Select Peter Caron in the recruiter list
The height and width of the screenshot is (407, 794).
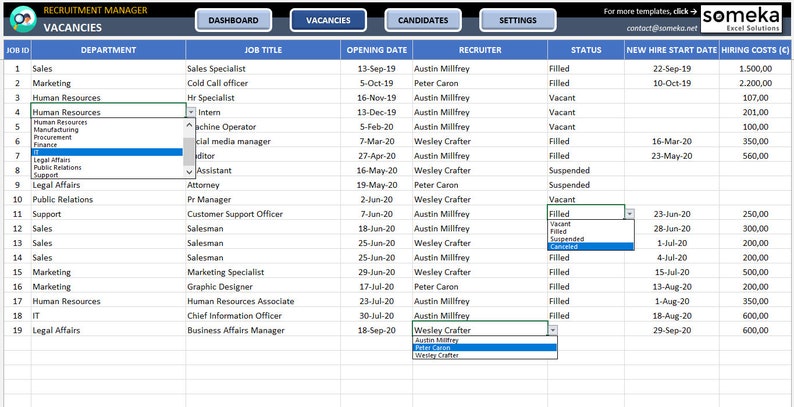[485, 348]
